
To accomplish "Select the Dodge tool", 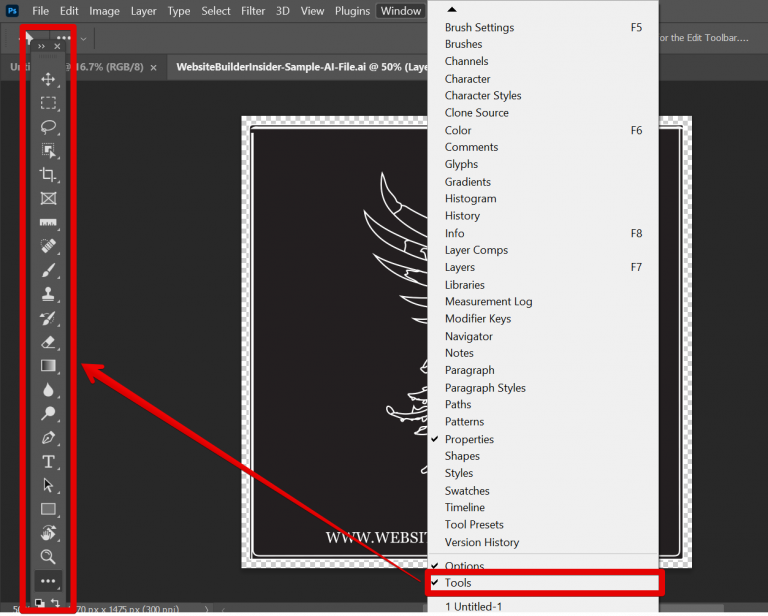I will click(48, 413).
